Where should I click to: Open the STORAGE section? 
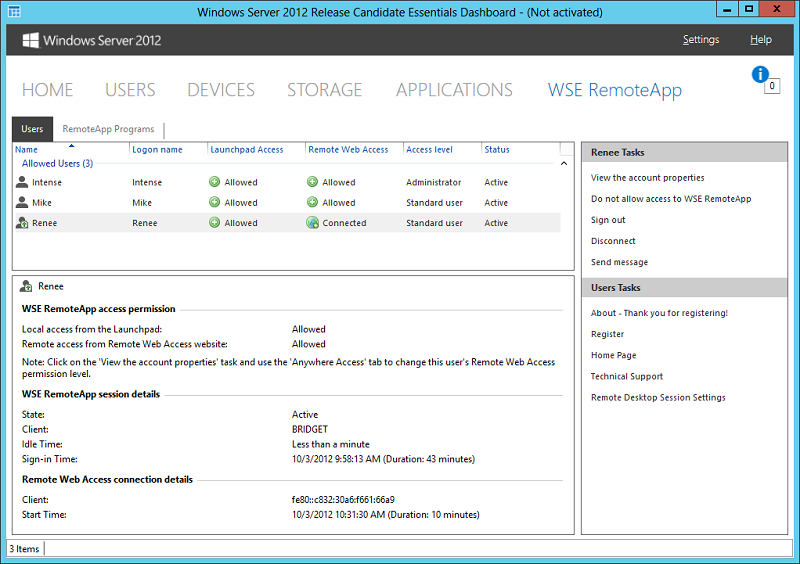pos(324,90)
